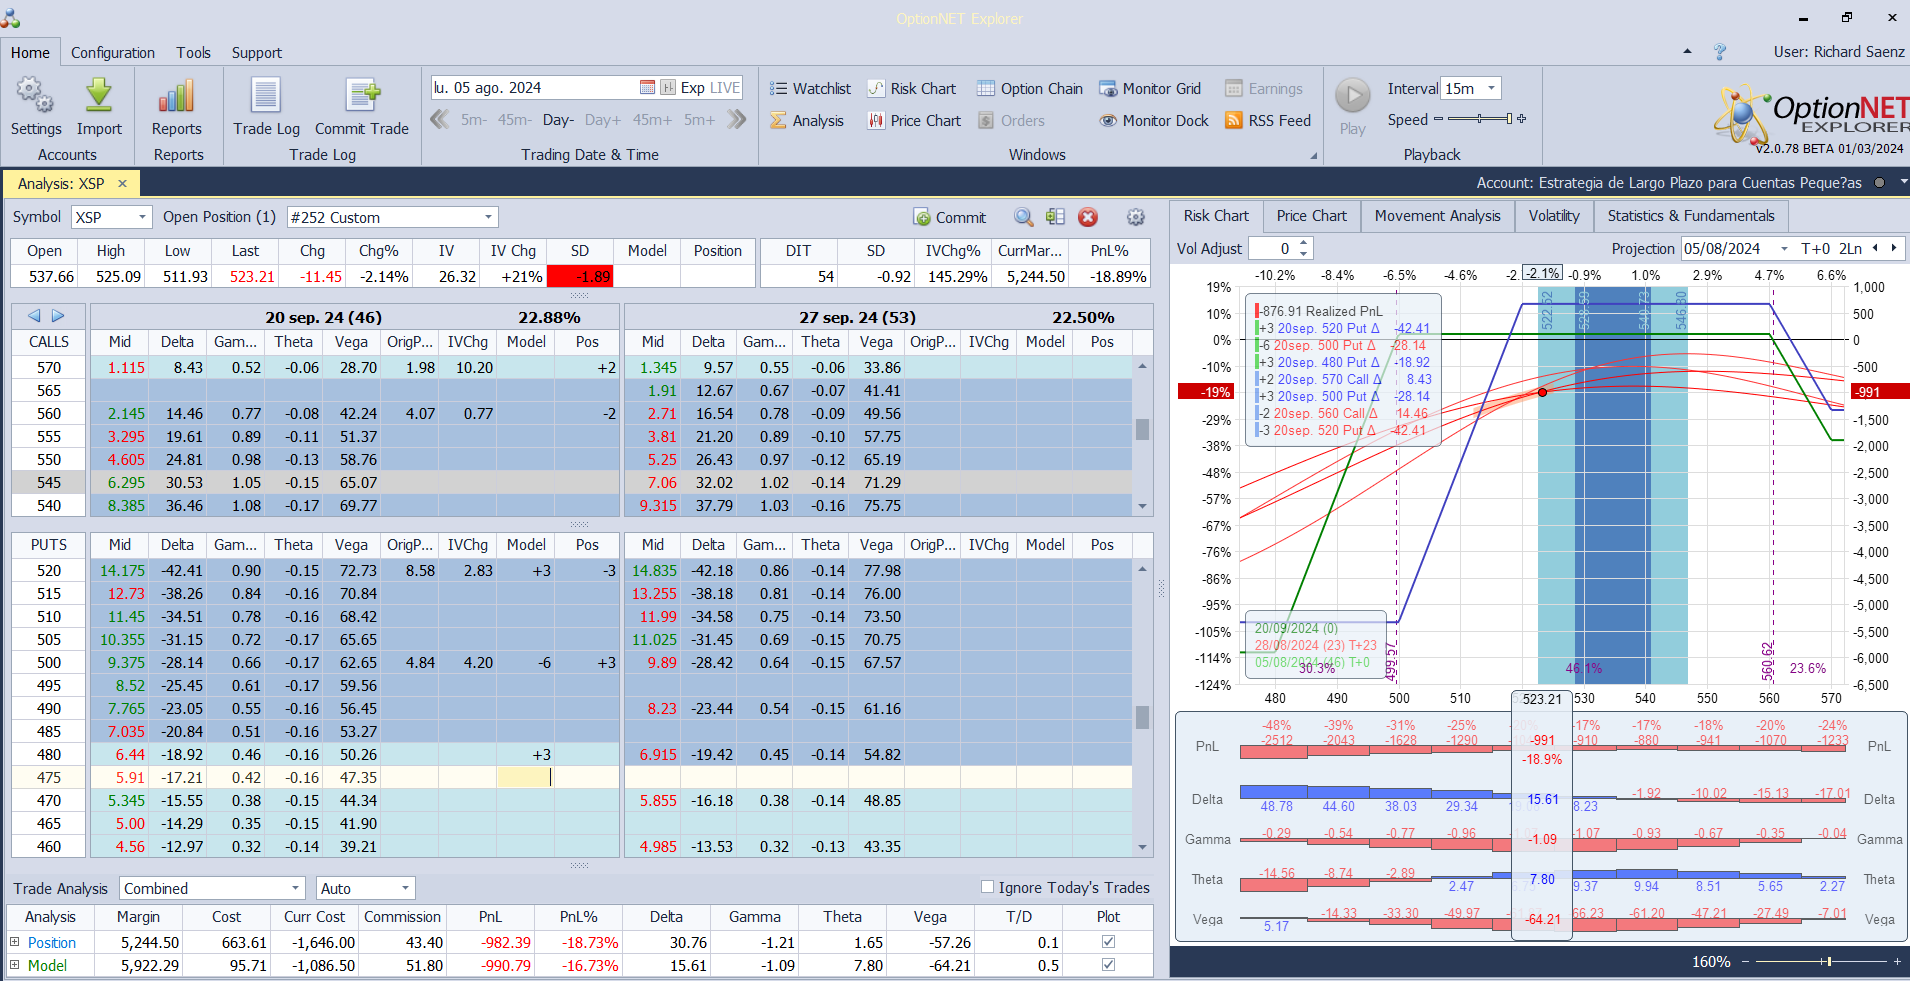The width and height of the screenshot is (1910, 981).
Task: Click the Commit button
Action: click(x=950, y=217)
